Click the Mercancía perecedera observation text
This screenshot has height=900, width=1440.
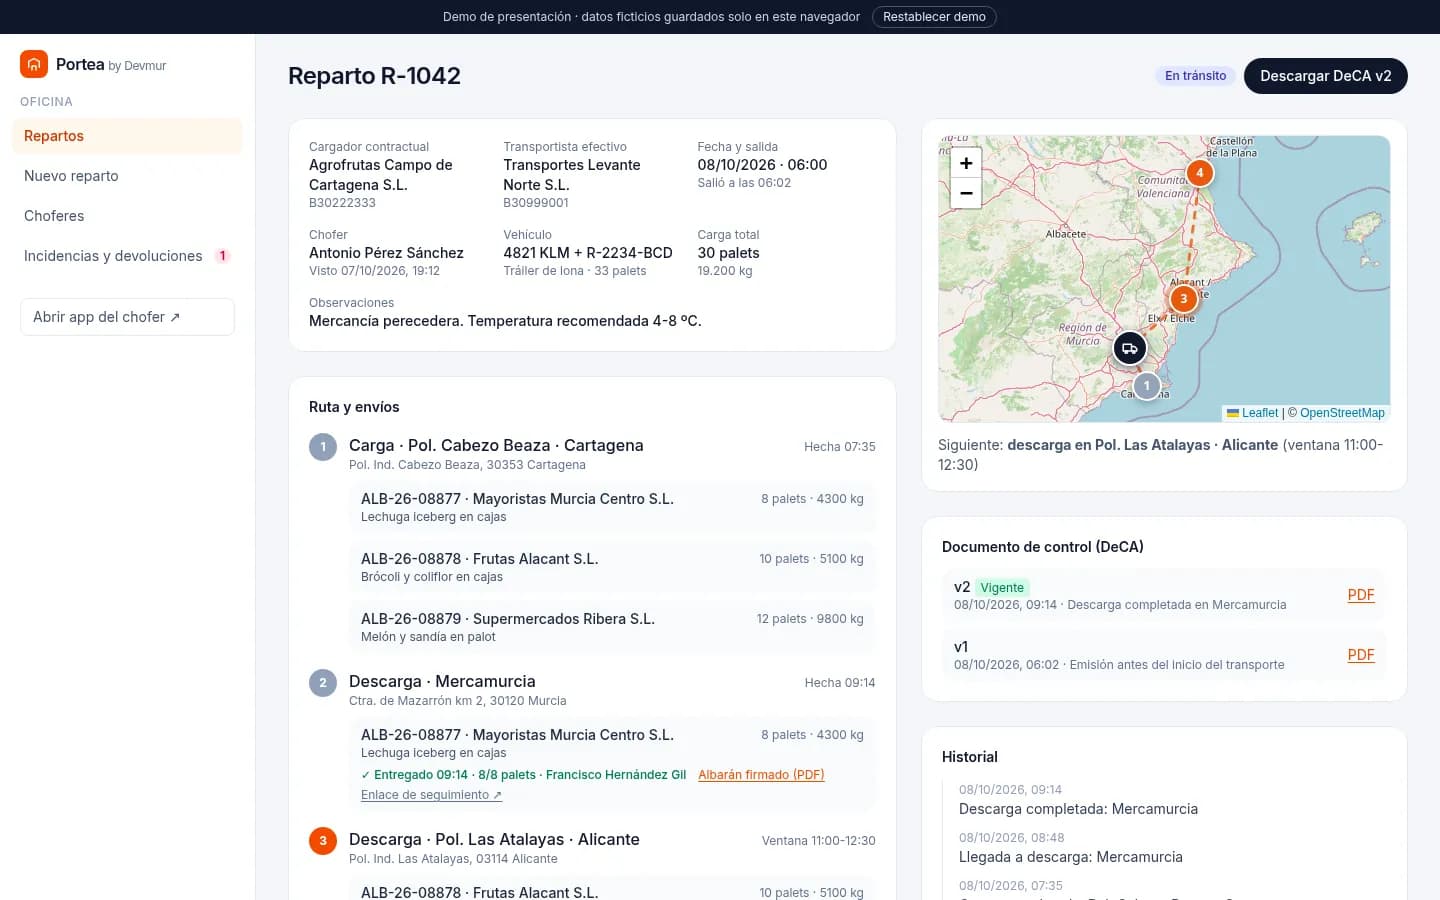tap(505, 321)
